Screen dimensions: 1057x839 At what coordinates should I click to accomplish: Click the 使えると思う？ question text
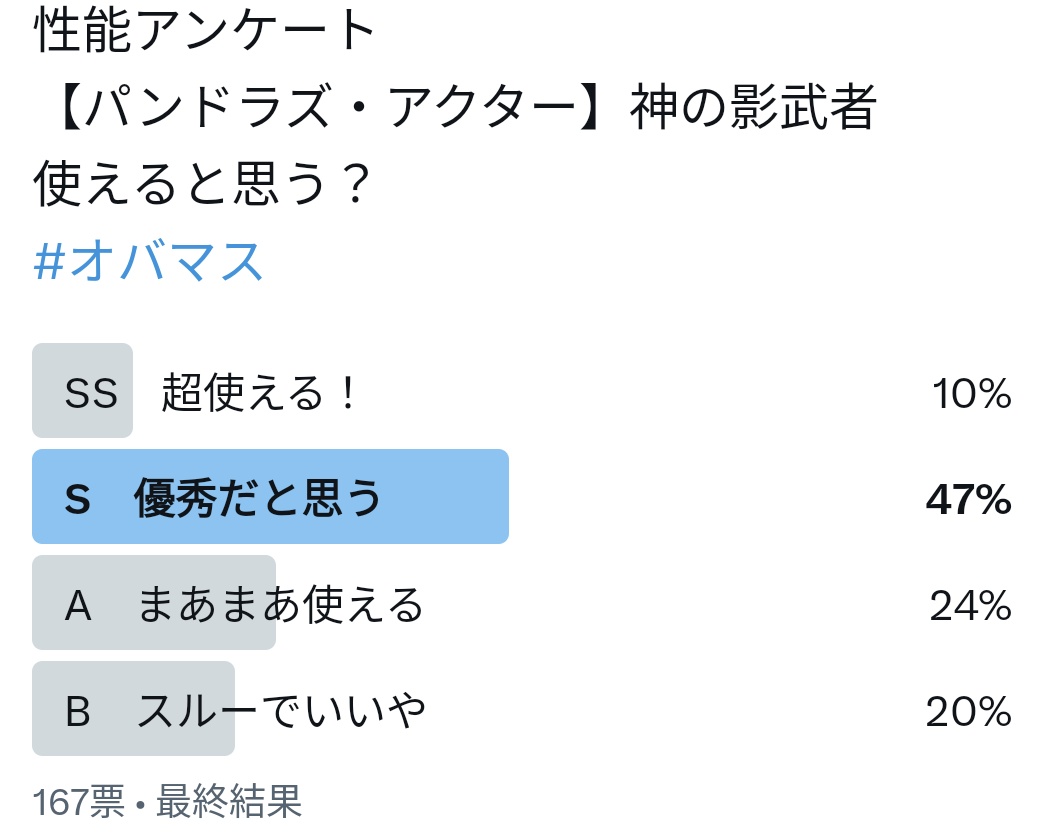(x=202, y=183)
